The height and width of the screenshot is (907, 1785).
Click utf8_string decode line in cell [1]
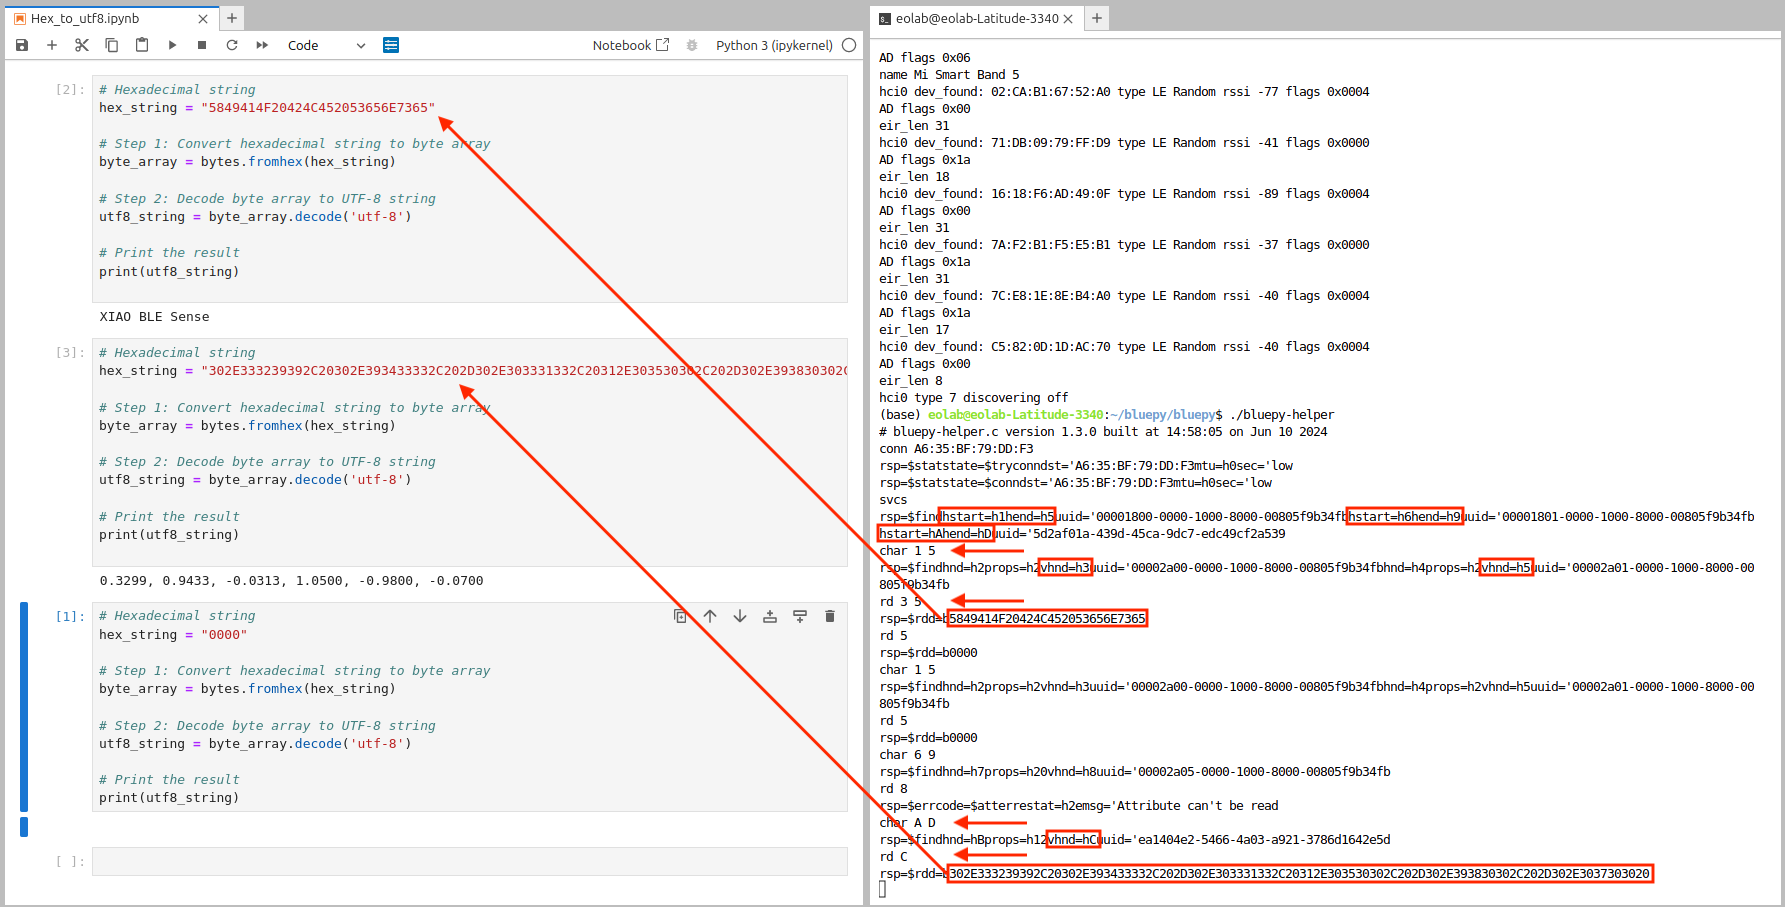pos(255,744)
